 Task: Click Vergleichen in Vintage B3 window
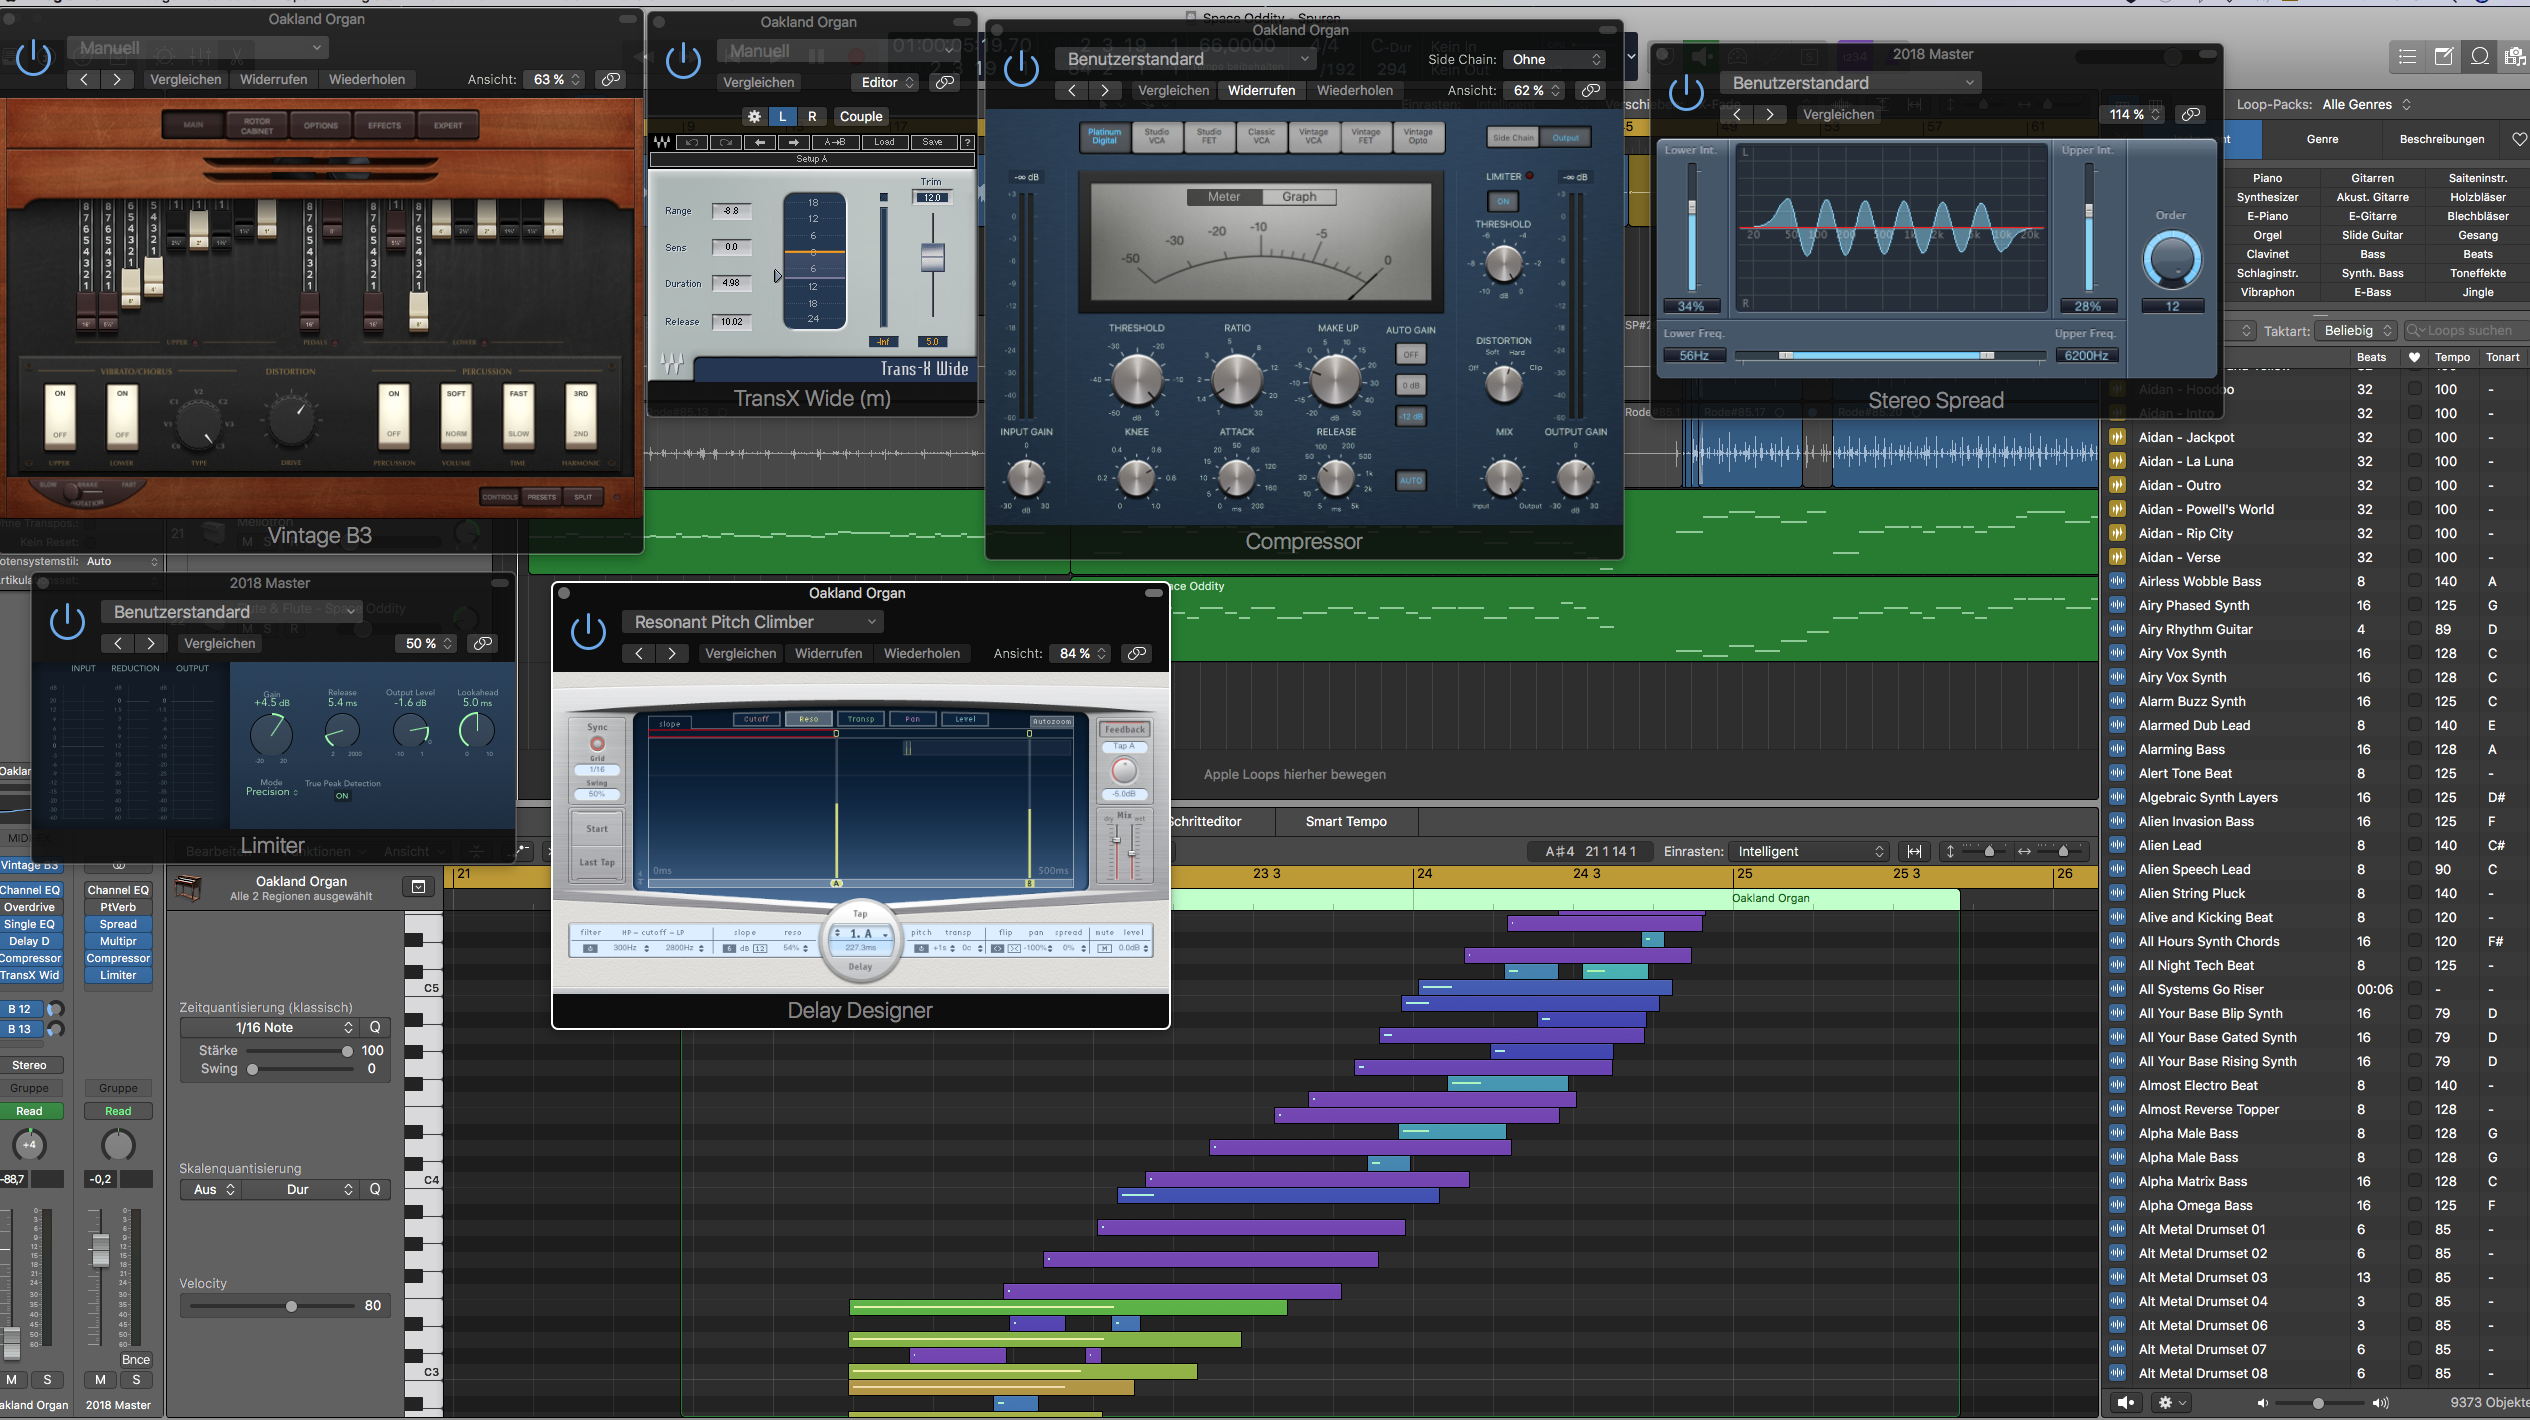(185, 79)
